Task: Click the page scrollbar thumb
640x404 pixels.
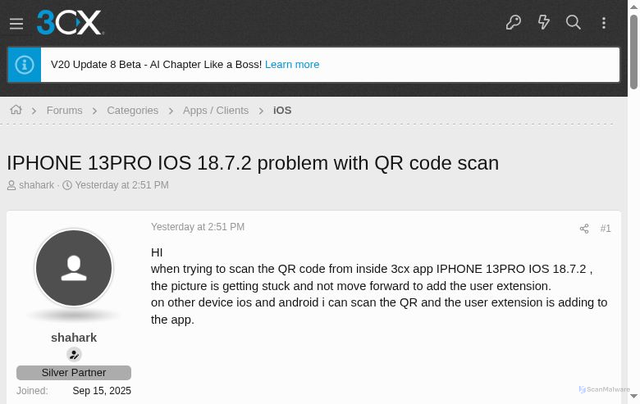Action: point(633,51)
